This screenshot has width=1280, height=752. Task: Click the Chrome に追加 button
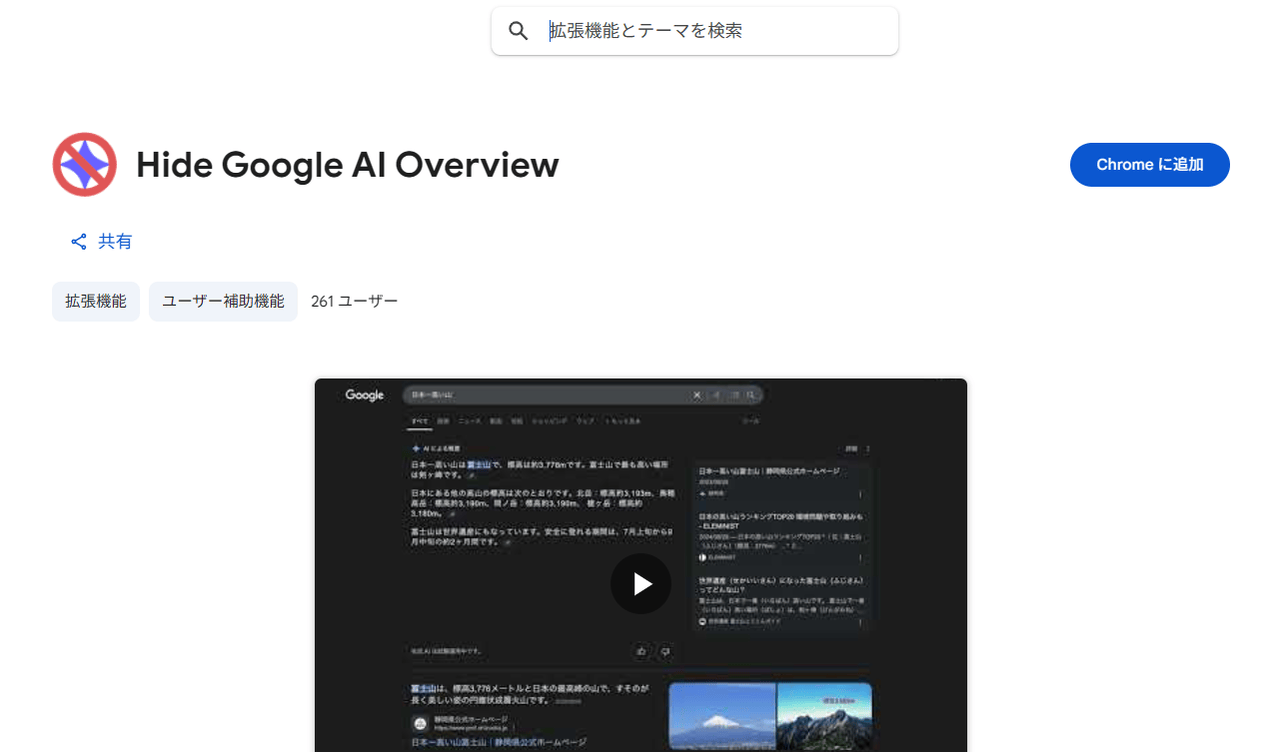coord(1149,165)
